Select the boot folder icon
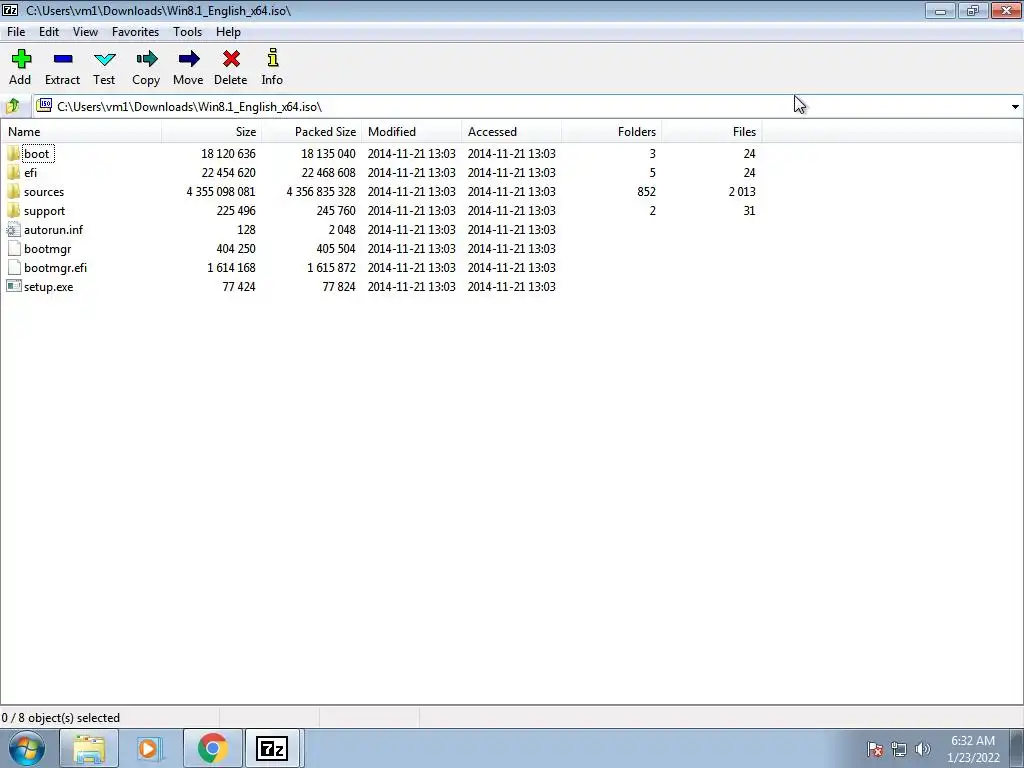 pyautogui.click(x=14, y=153)
